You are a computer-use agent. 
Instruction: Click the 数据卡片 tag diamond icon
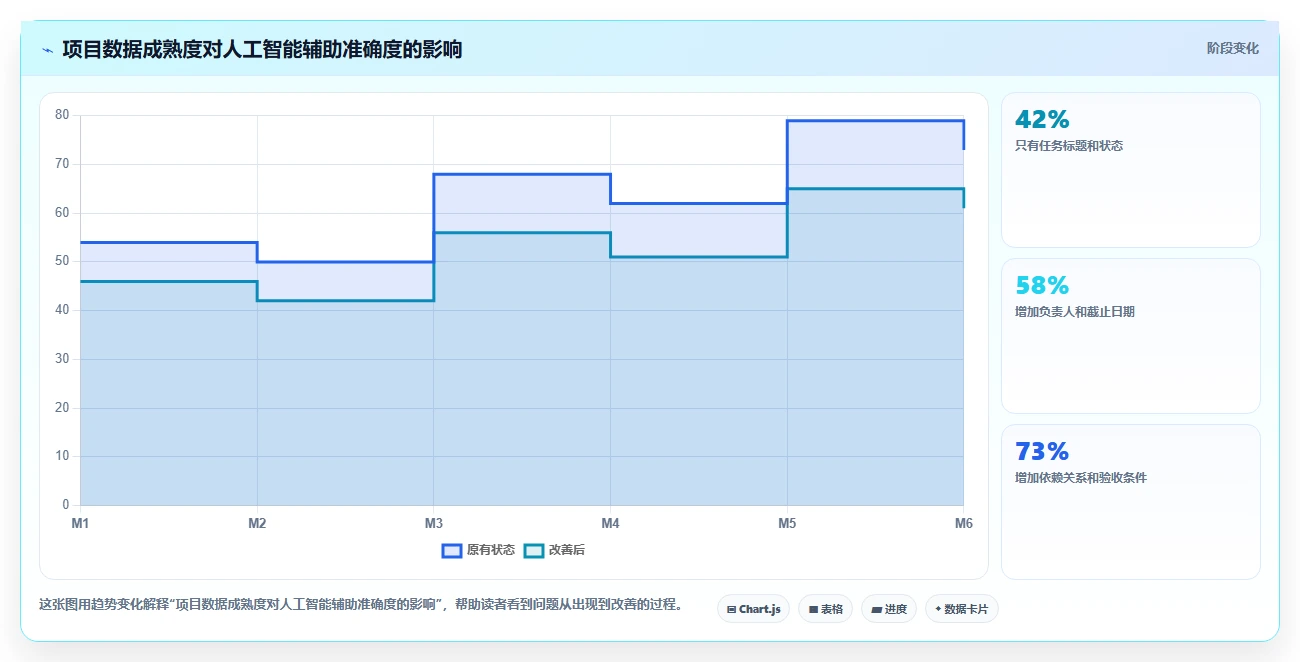(938, 609)
